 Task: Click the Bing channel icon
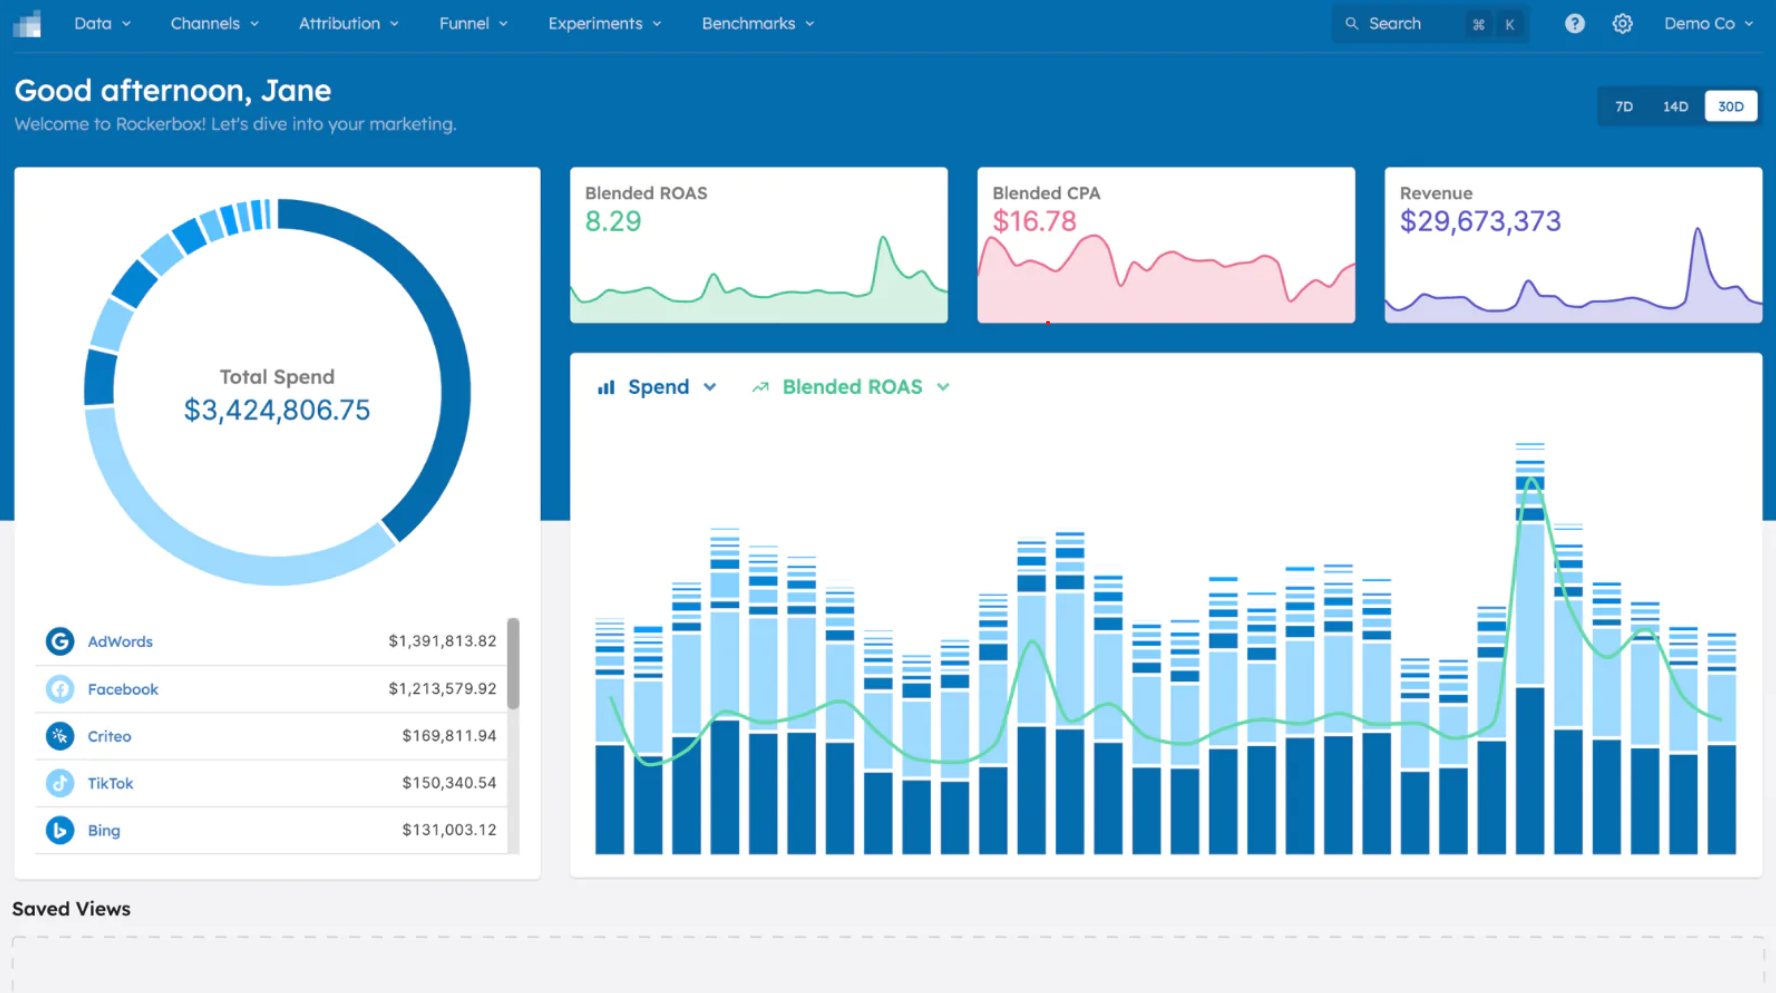(x=60, y=830)
